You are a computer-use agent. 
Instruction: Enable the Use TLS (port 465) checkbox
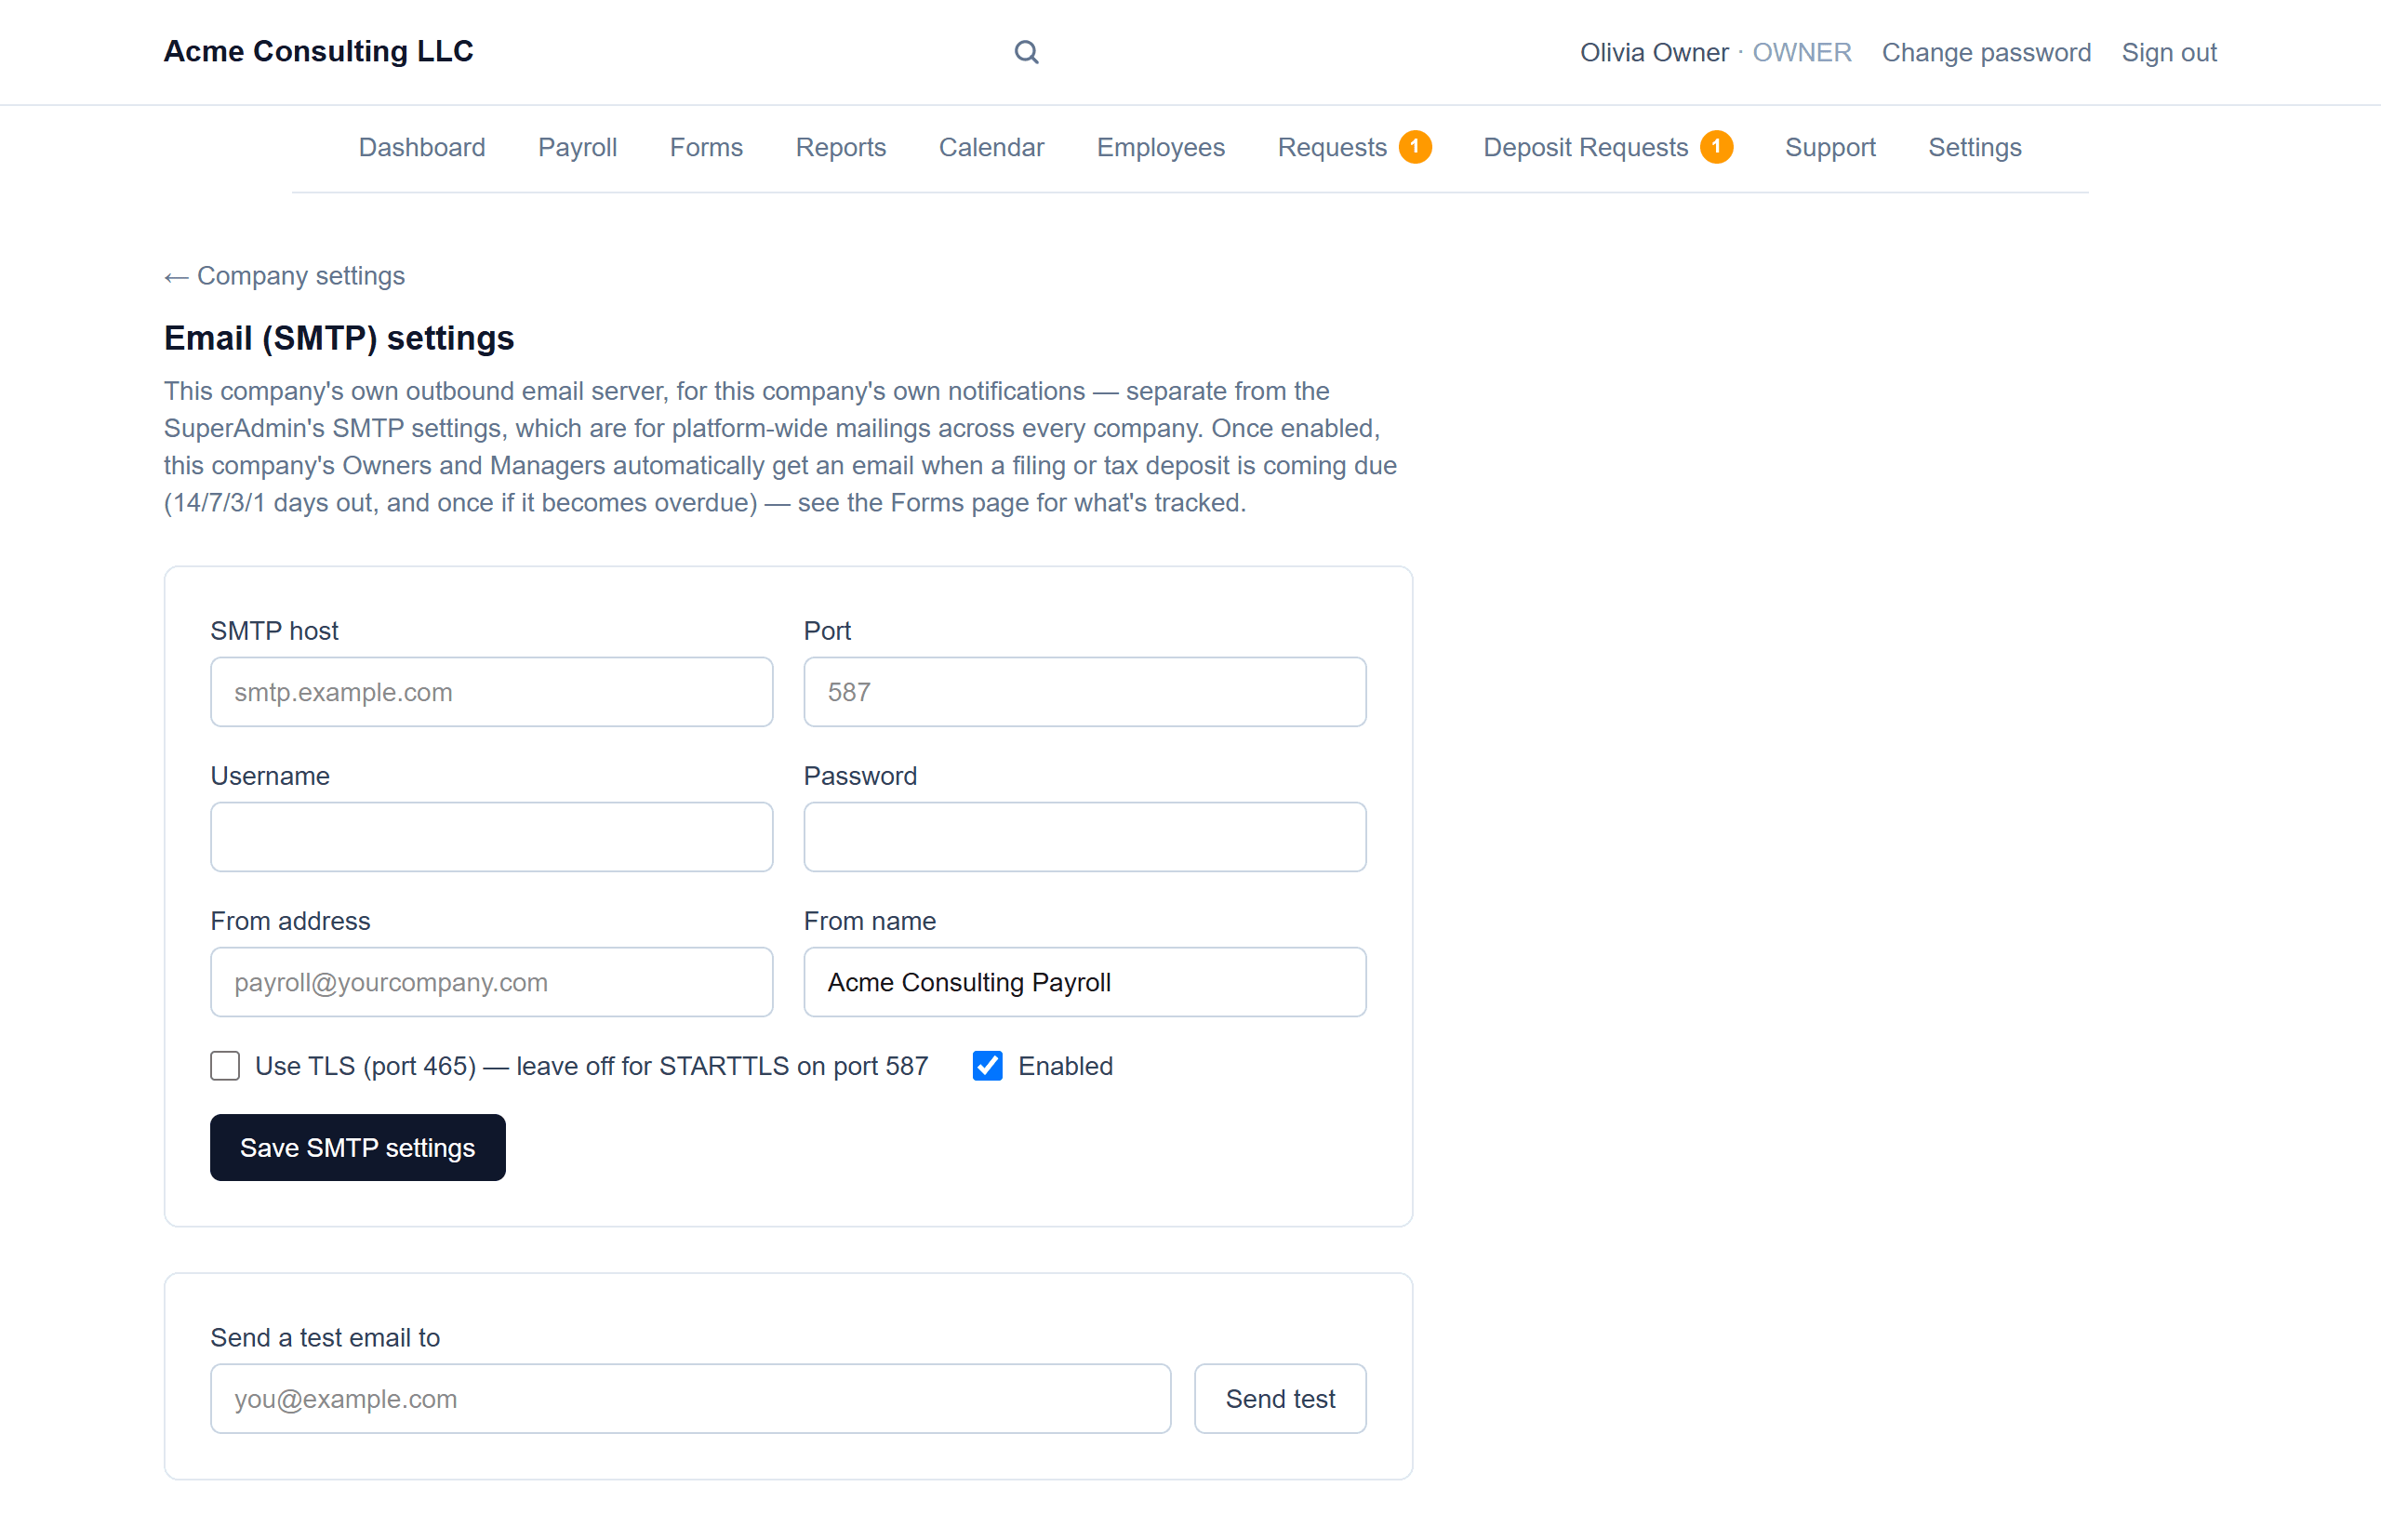(225, 1066)
